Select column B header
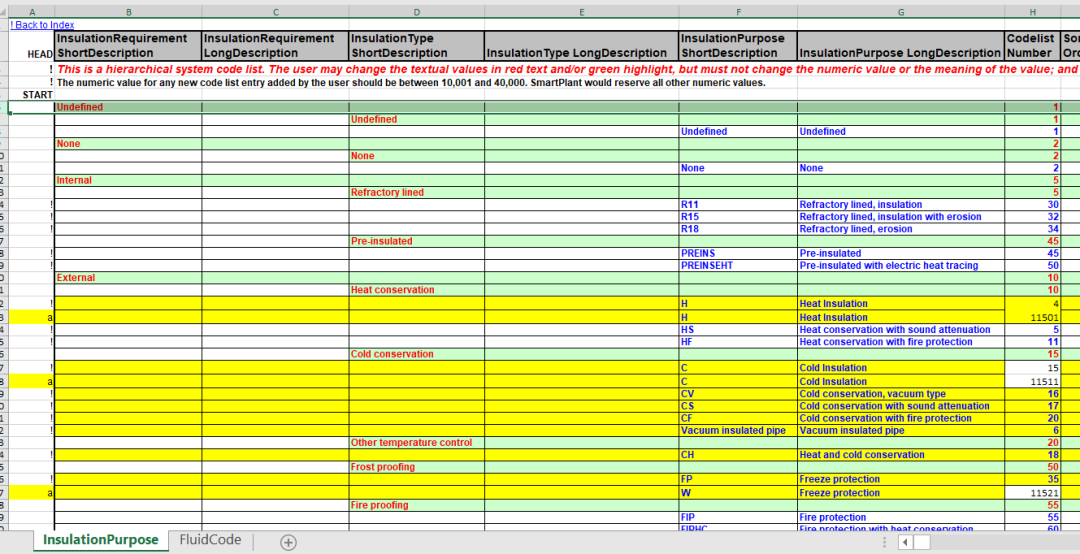This screenshot has height=554, width=1080. [x=128, y=12]
